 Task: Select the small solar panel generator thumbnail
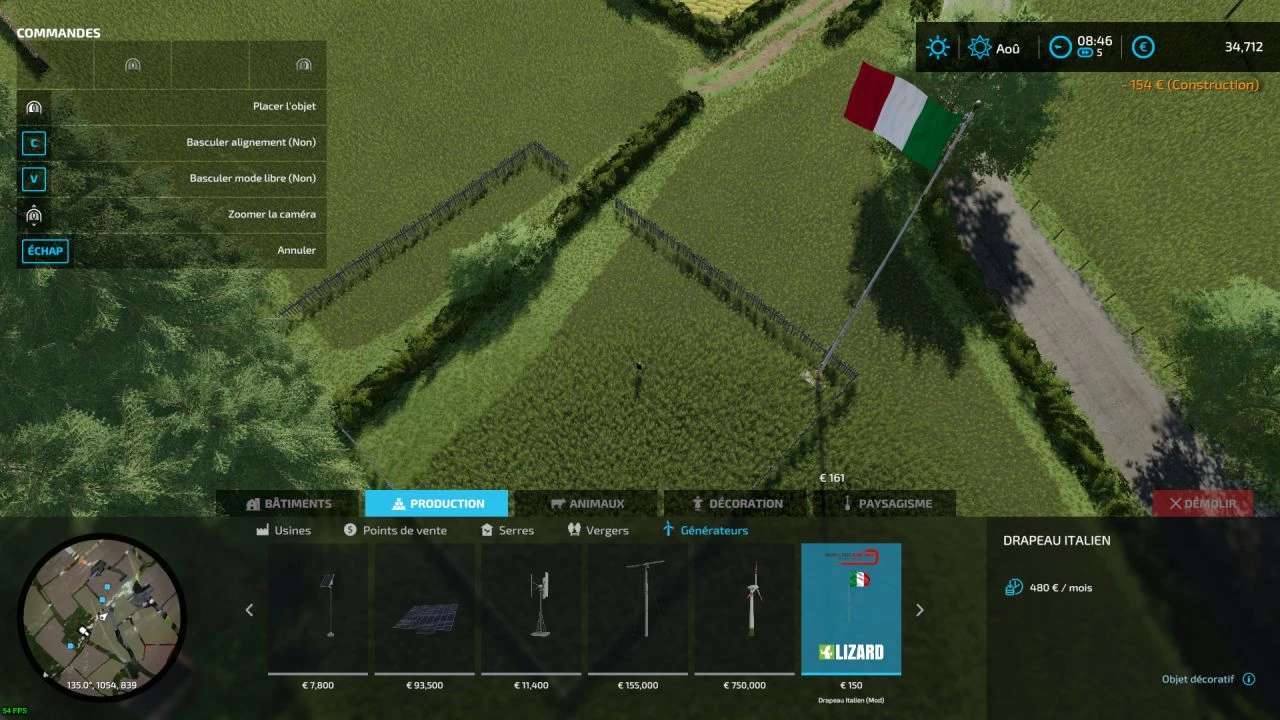click(x=317, y=607)
